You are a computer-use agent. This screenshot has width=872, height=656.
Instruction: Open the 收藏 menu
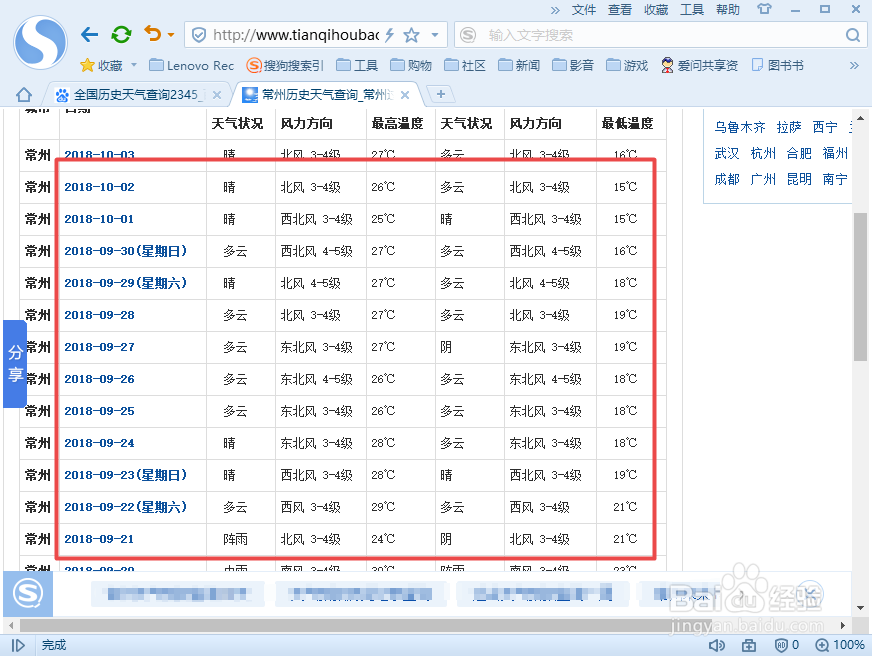click(x=656, y=10)
